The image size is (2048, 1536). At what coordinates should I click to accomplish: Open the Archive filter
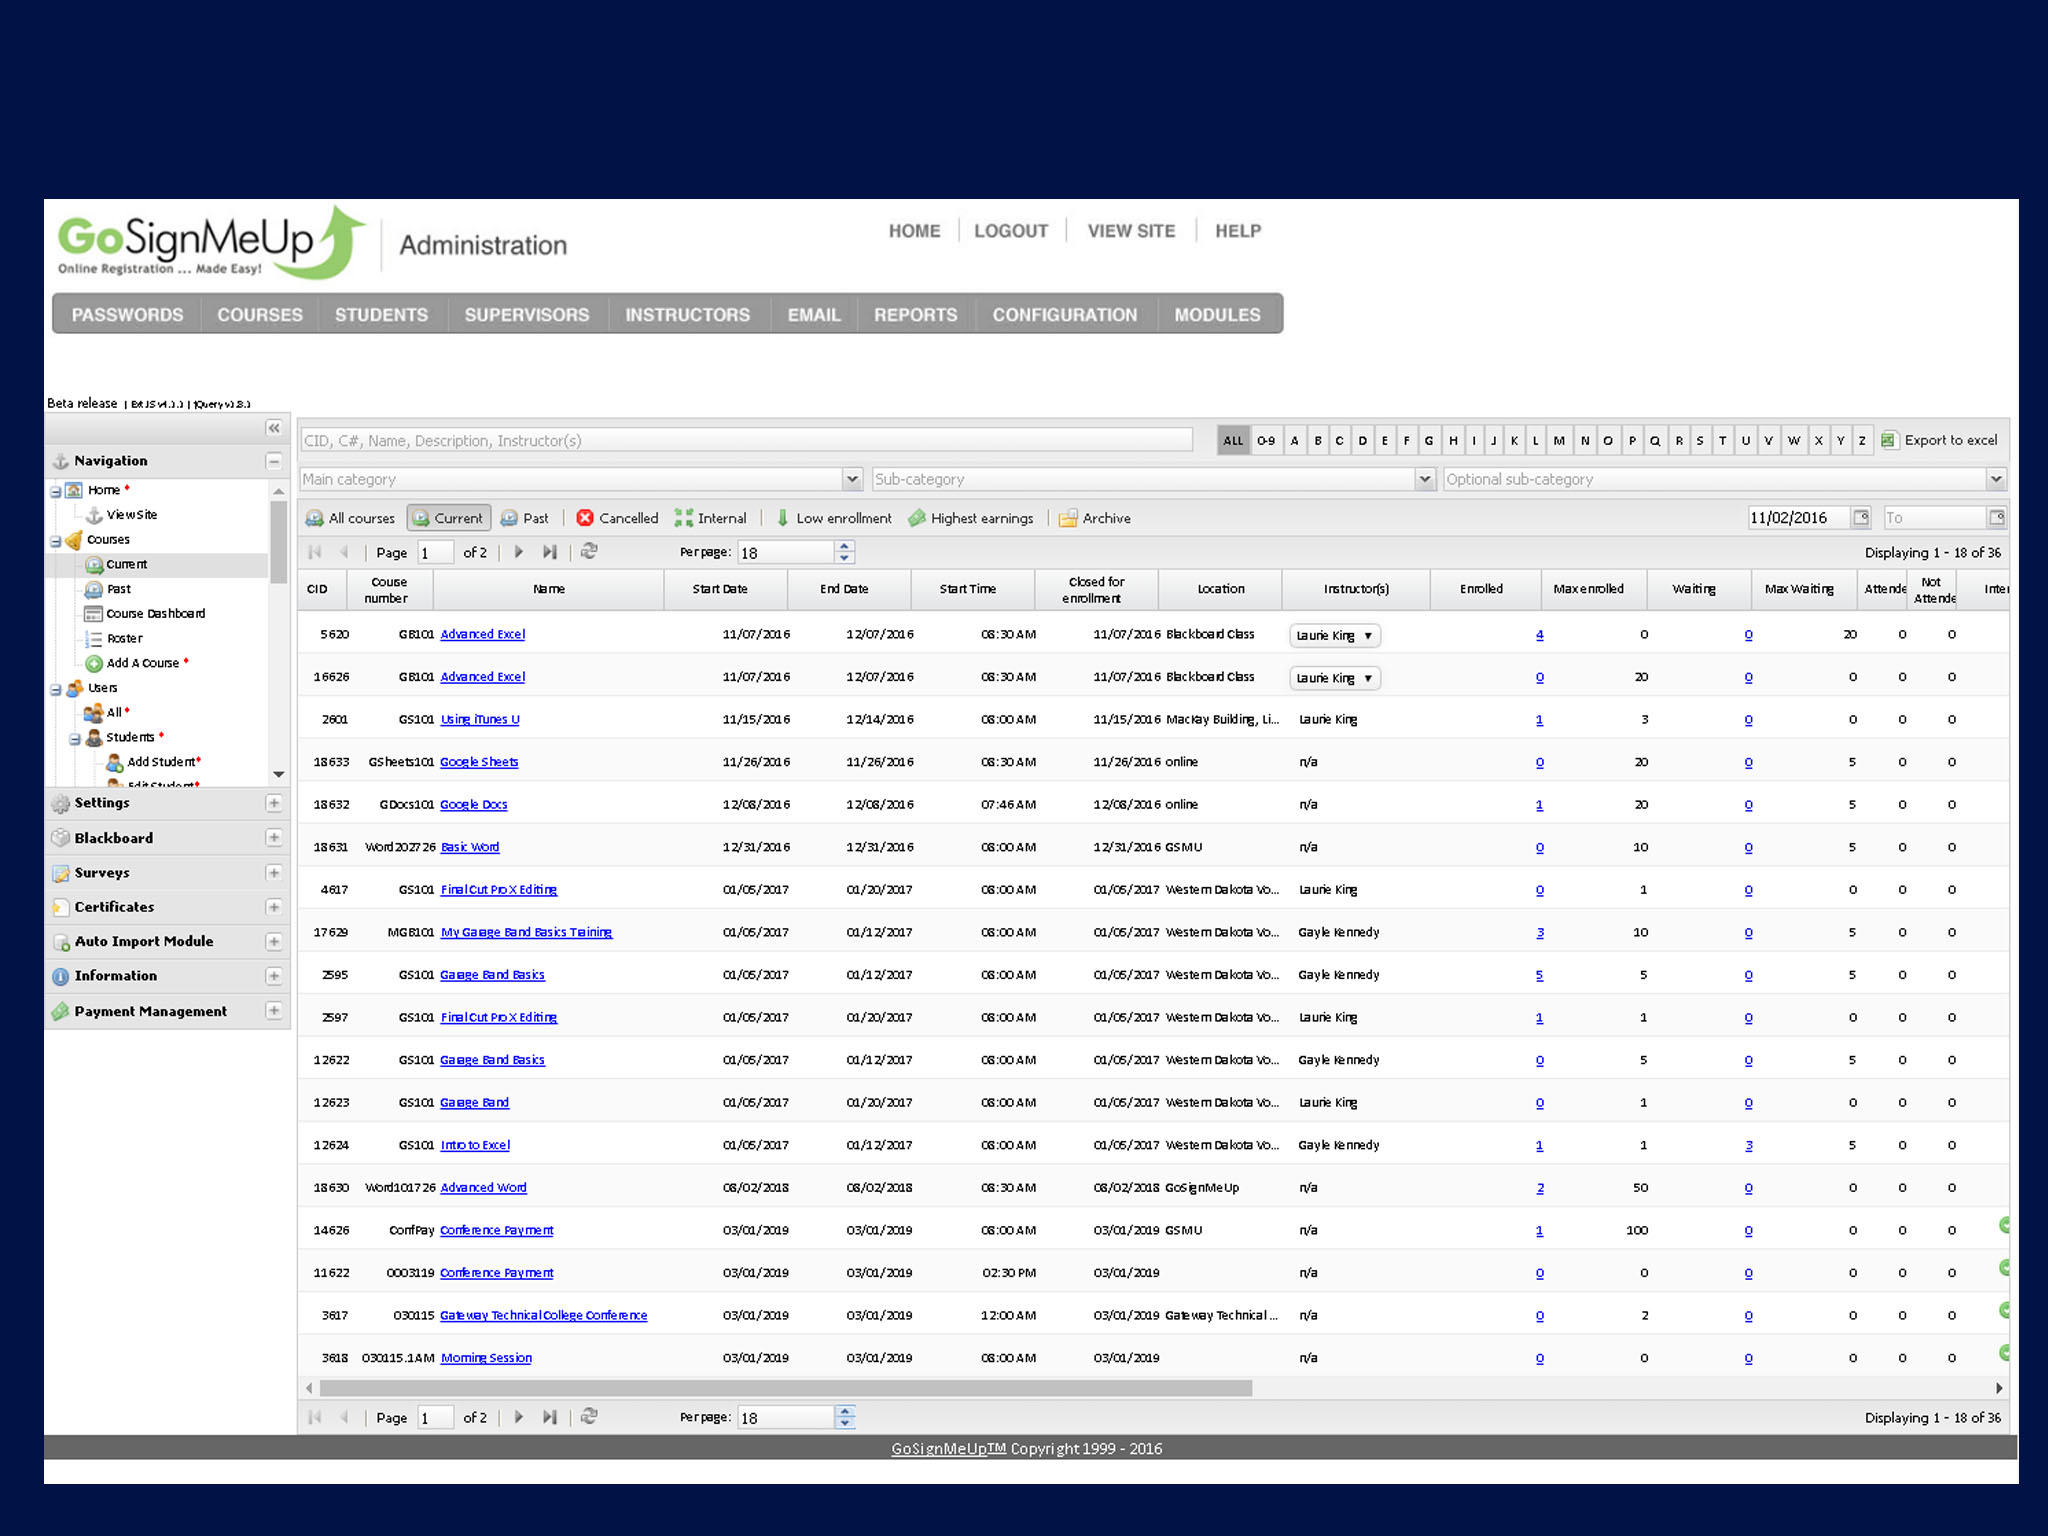(1094, 518)
